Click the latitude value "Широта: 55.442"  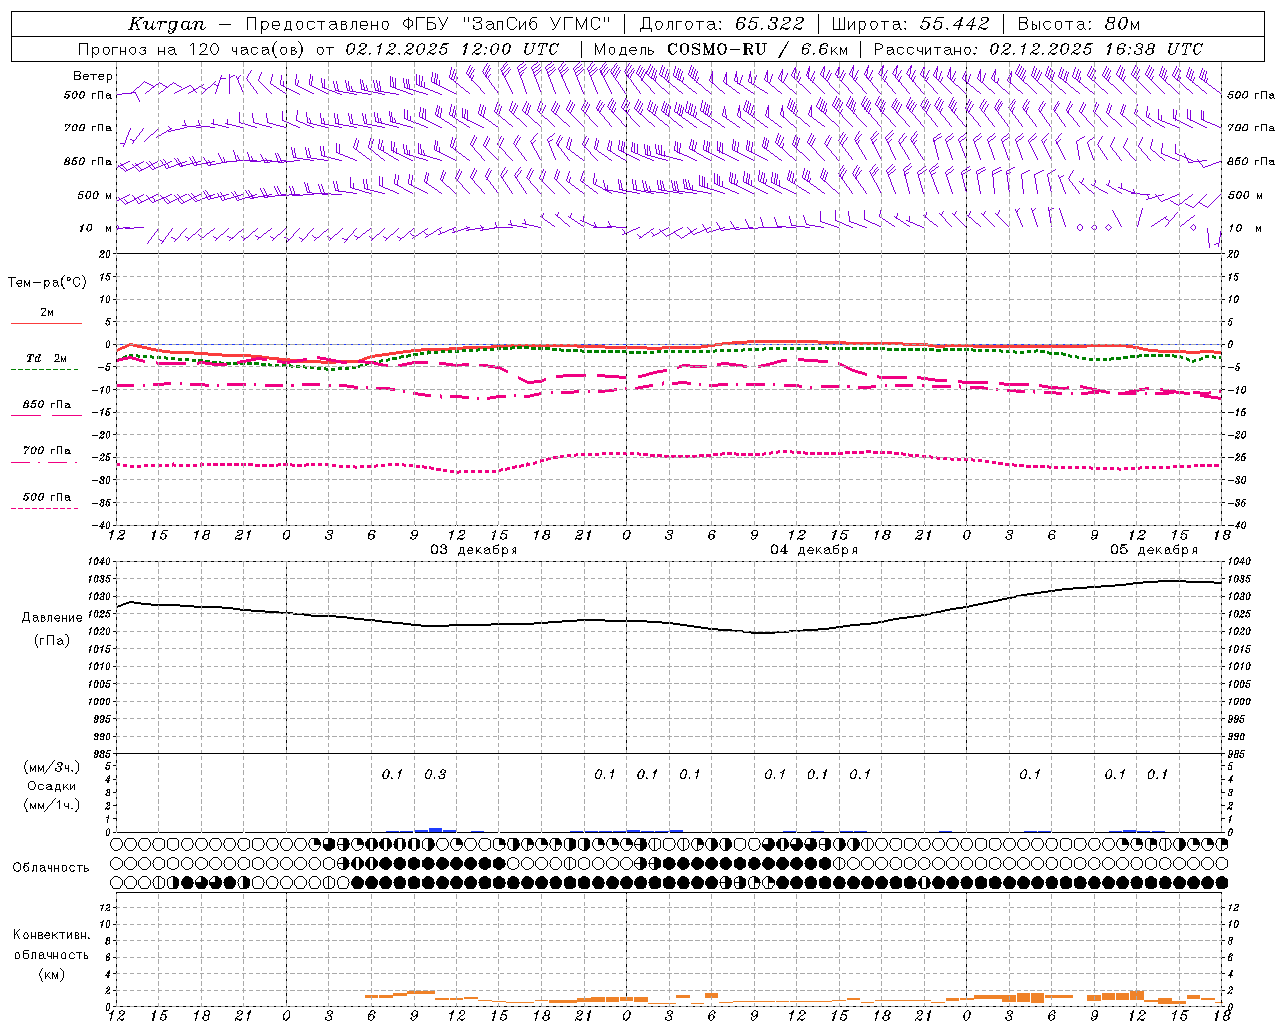(x=911, y=24)
